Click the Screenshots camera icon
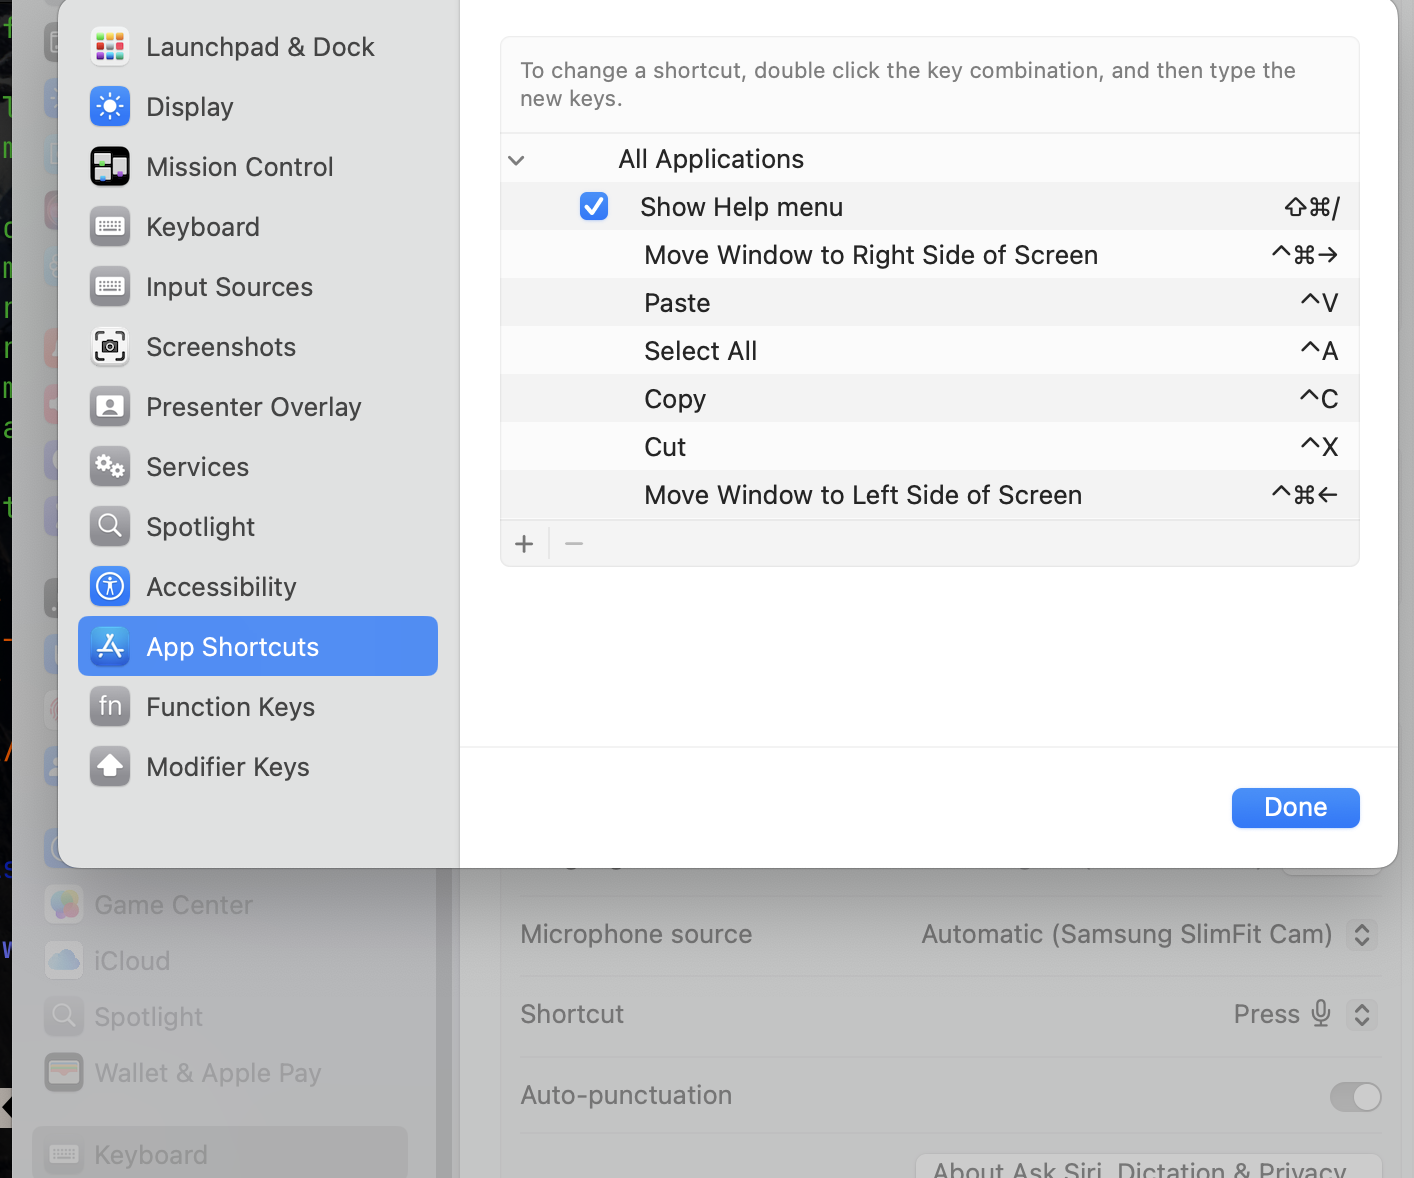Screen dimensions: 1414x1178 110,347
